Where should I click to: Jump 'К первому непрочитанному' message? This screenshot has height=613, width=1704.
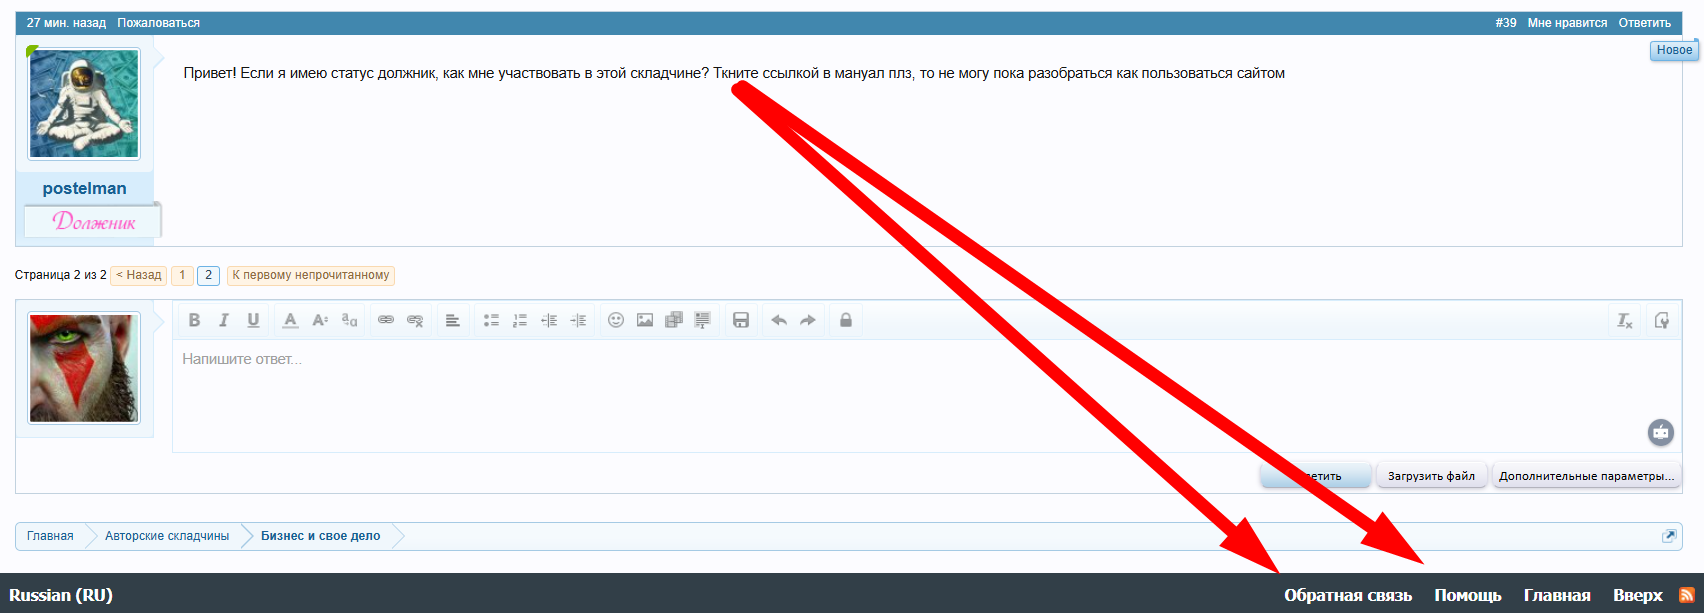311,275
